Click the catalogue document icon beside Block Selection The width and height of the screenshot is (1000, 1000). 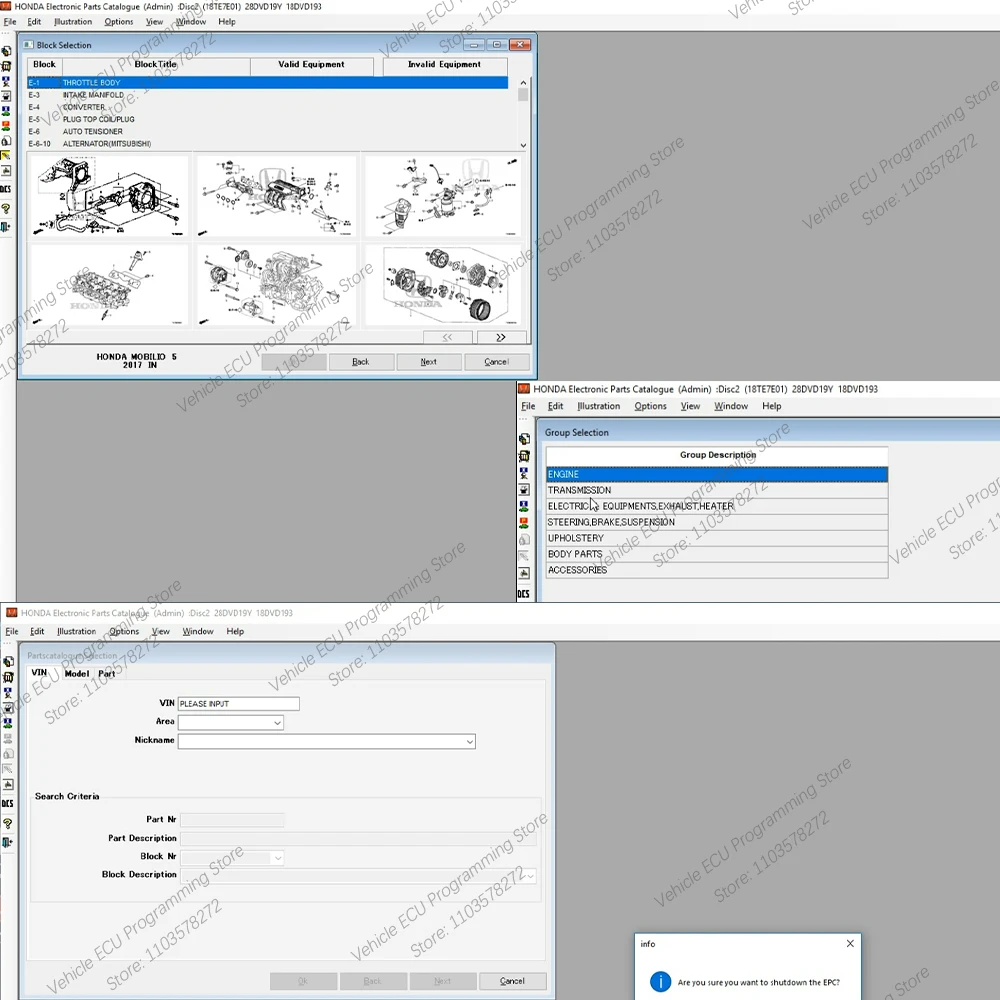tap(6, 51)
